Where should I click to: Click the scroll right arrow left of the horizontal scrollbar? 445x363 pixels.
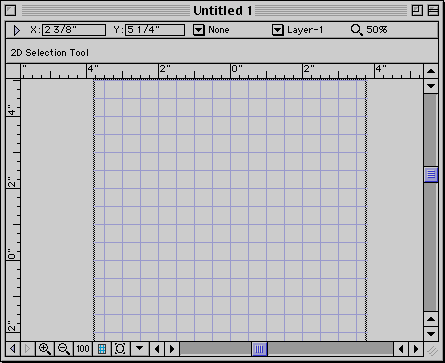point(172,349)
